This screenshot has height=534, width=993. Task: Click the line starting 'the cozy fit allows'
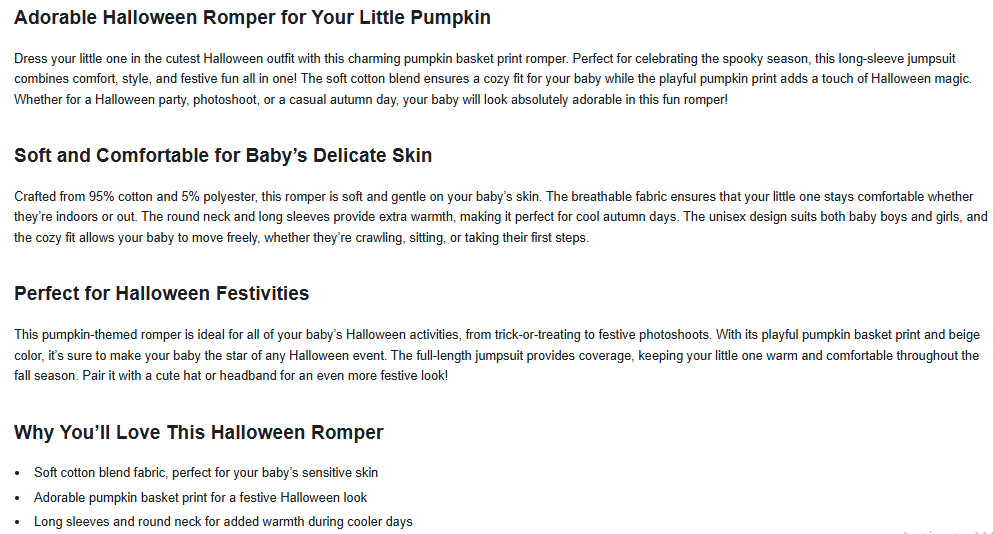click(x=301, y=238)
